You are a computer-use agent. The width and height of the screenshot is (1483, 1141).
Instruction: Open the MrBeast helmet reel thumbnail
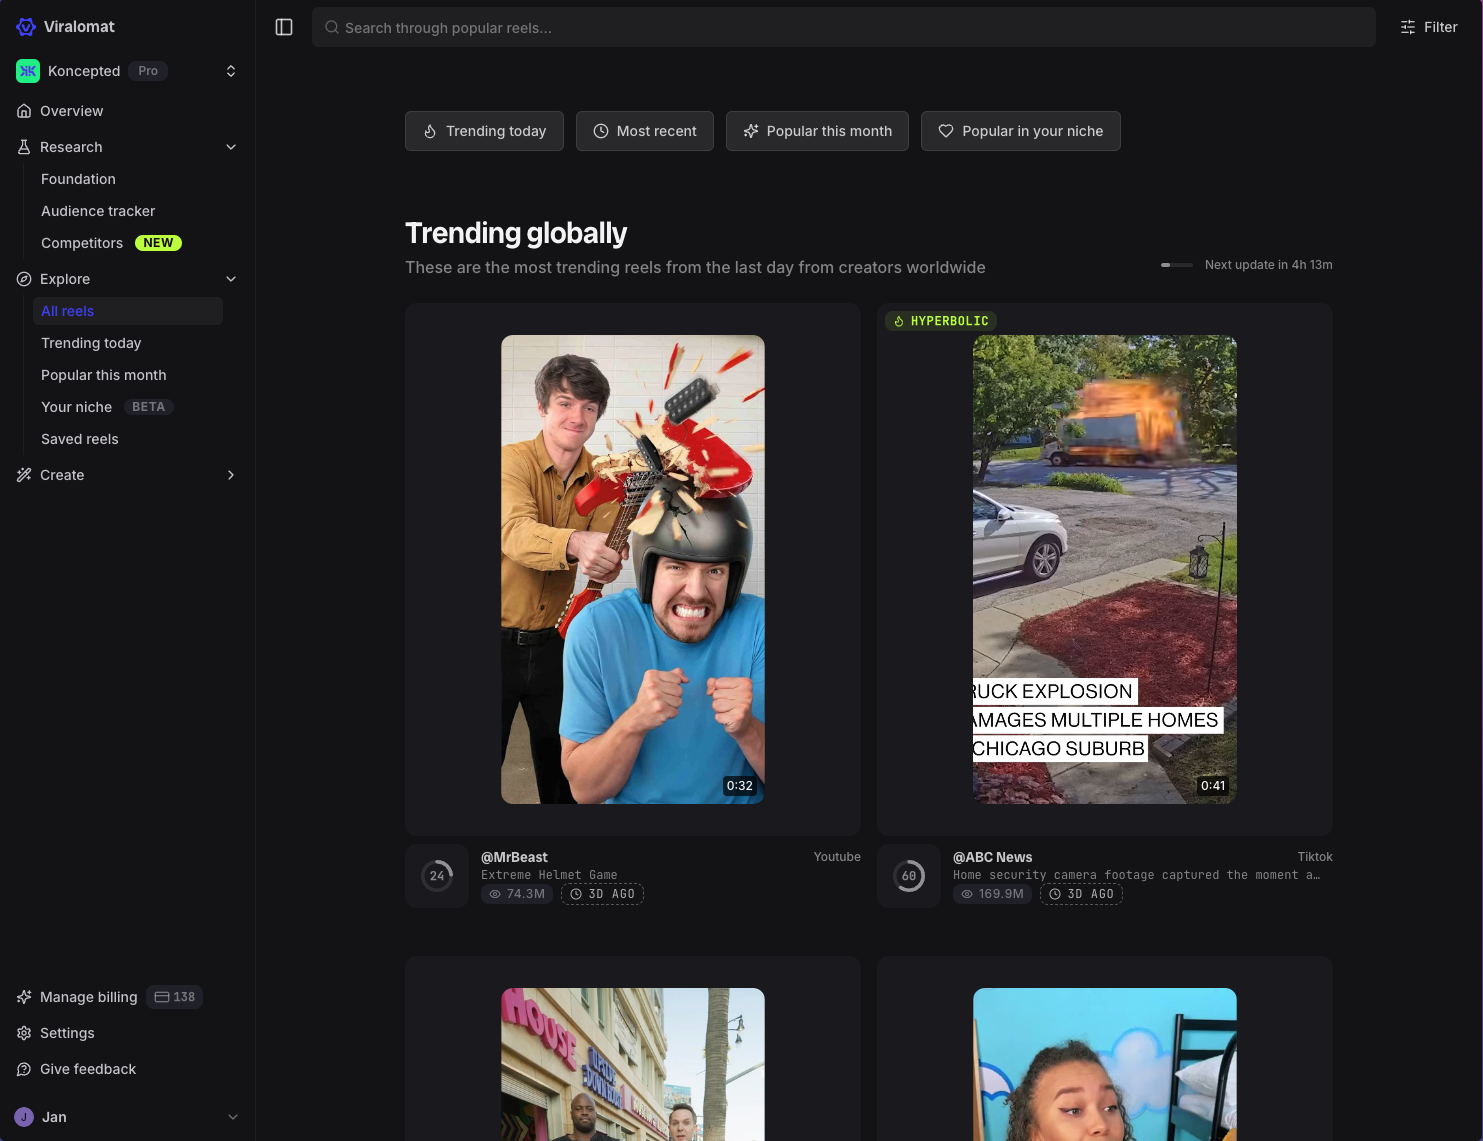pos(633,569)
